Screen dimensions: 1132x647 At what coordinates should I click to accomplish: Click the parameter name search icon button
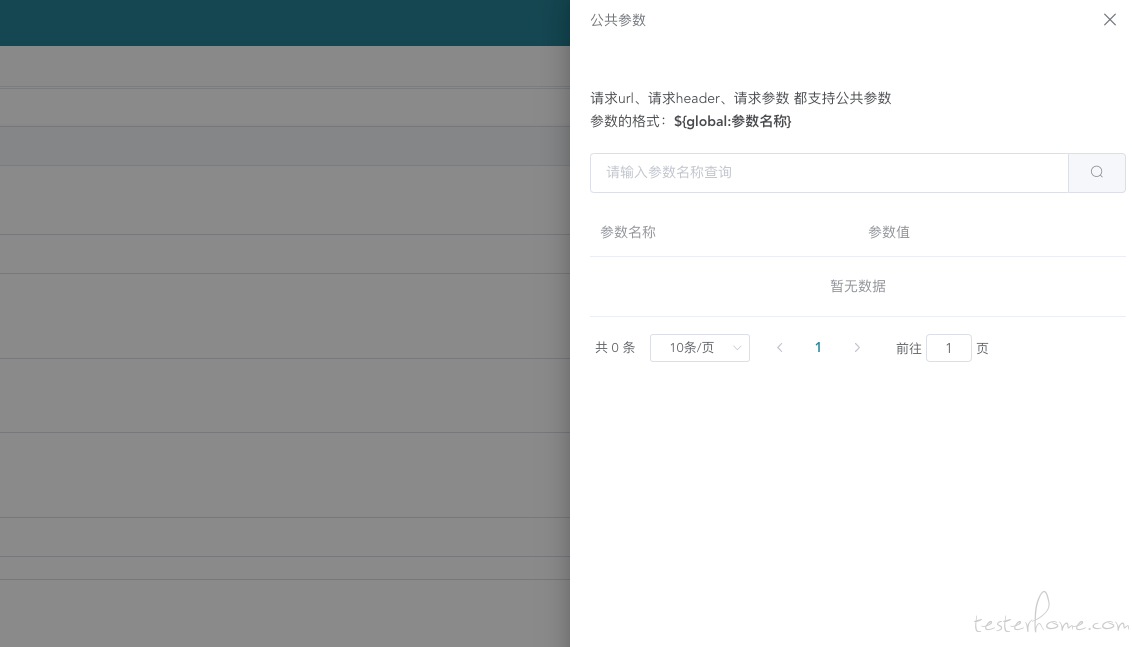pyautogui.click(x=1097, y=173)
